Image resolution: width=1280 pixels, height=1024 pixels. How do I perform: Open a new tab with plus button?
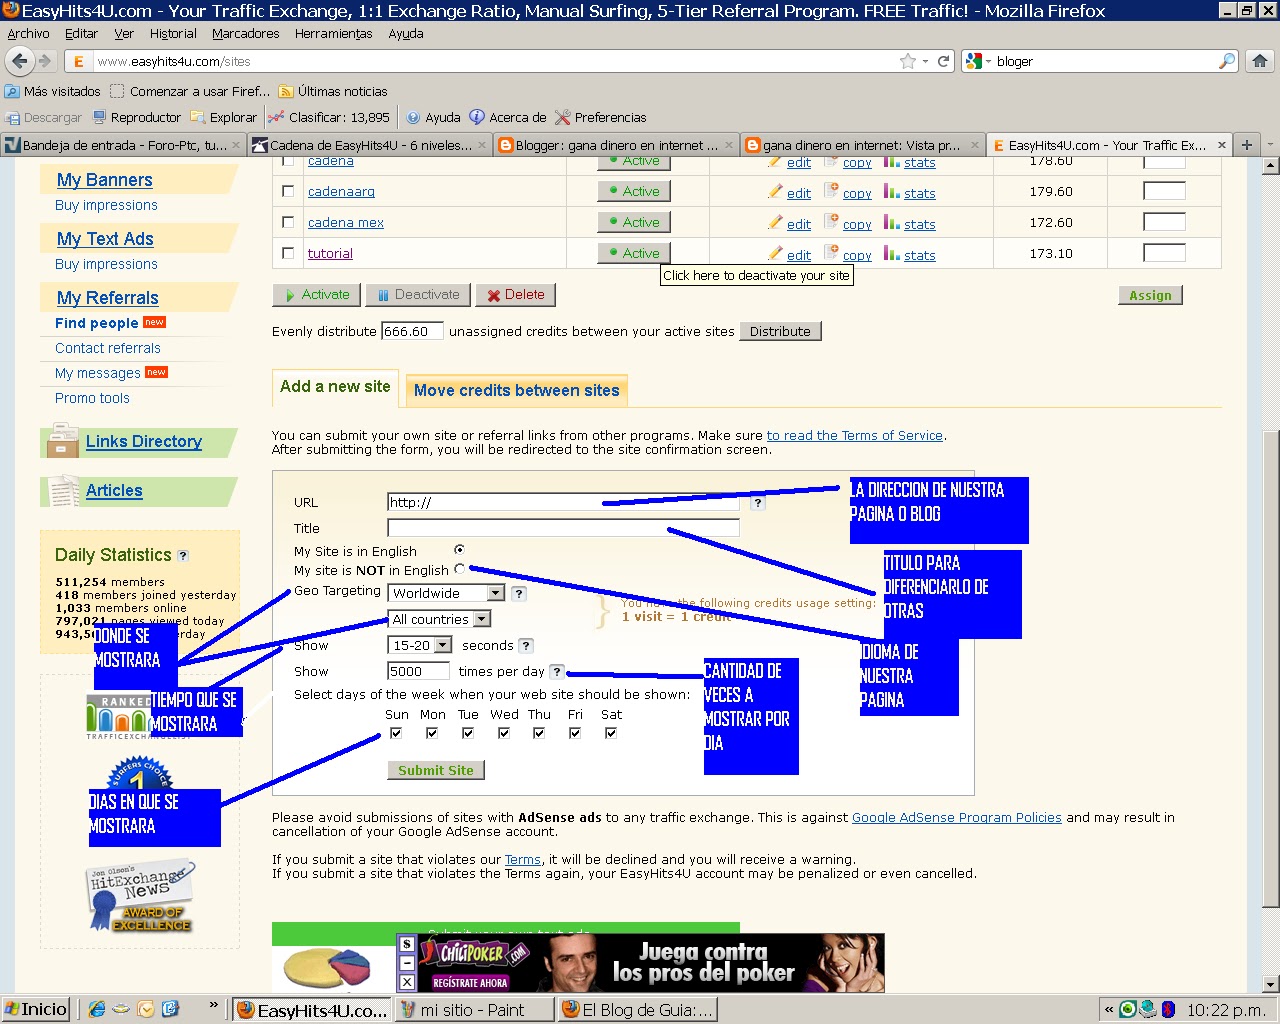pos(1247,145)
